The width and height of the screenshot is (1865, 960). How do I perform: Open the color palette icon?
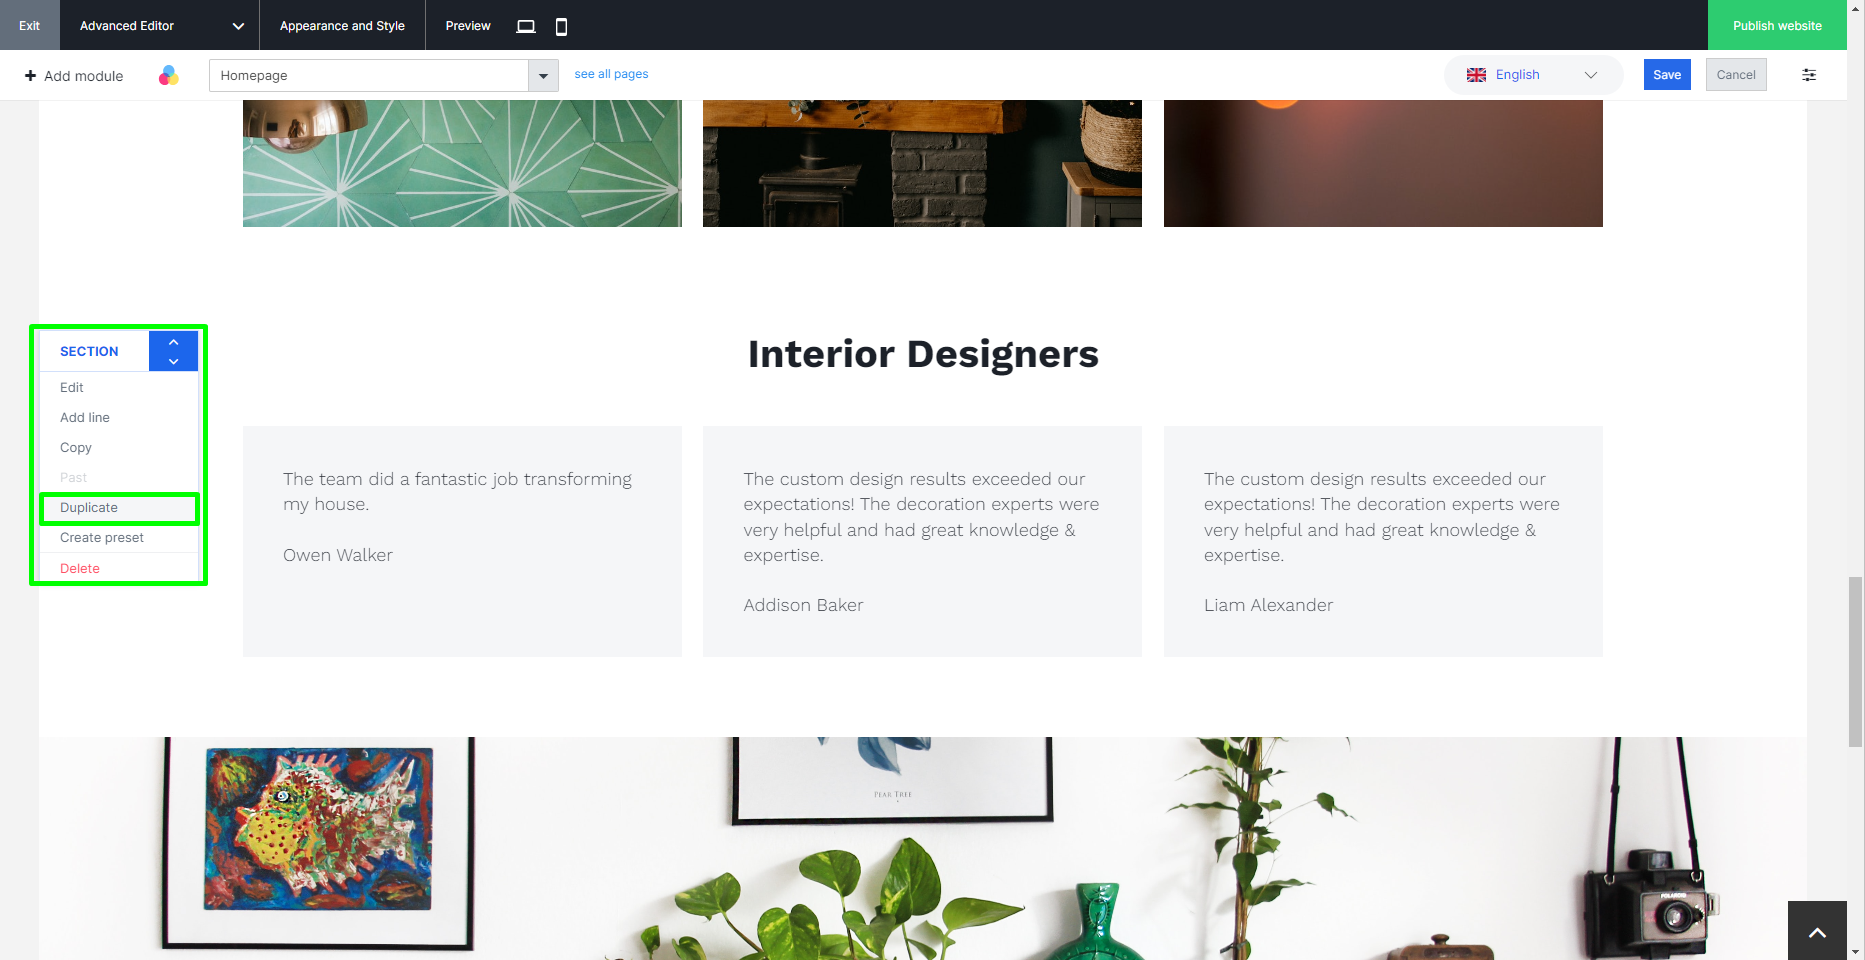(169, 75)
